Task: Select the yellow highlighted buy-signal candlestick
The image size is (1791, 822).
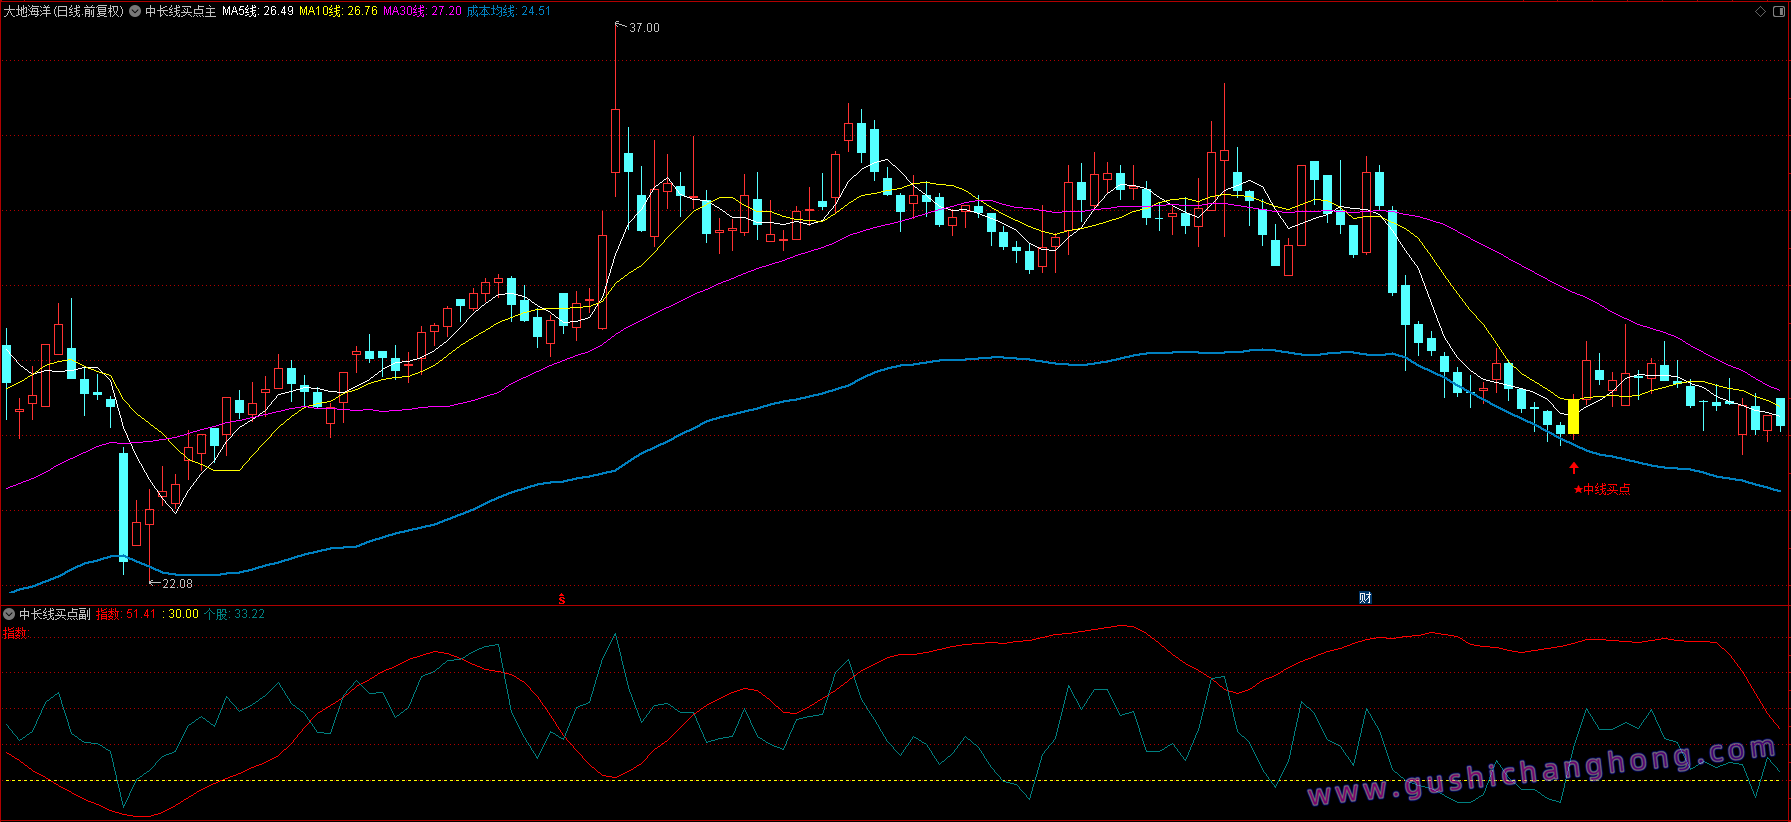Action: 1573,416
